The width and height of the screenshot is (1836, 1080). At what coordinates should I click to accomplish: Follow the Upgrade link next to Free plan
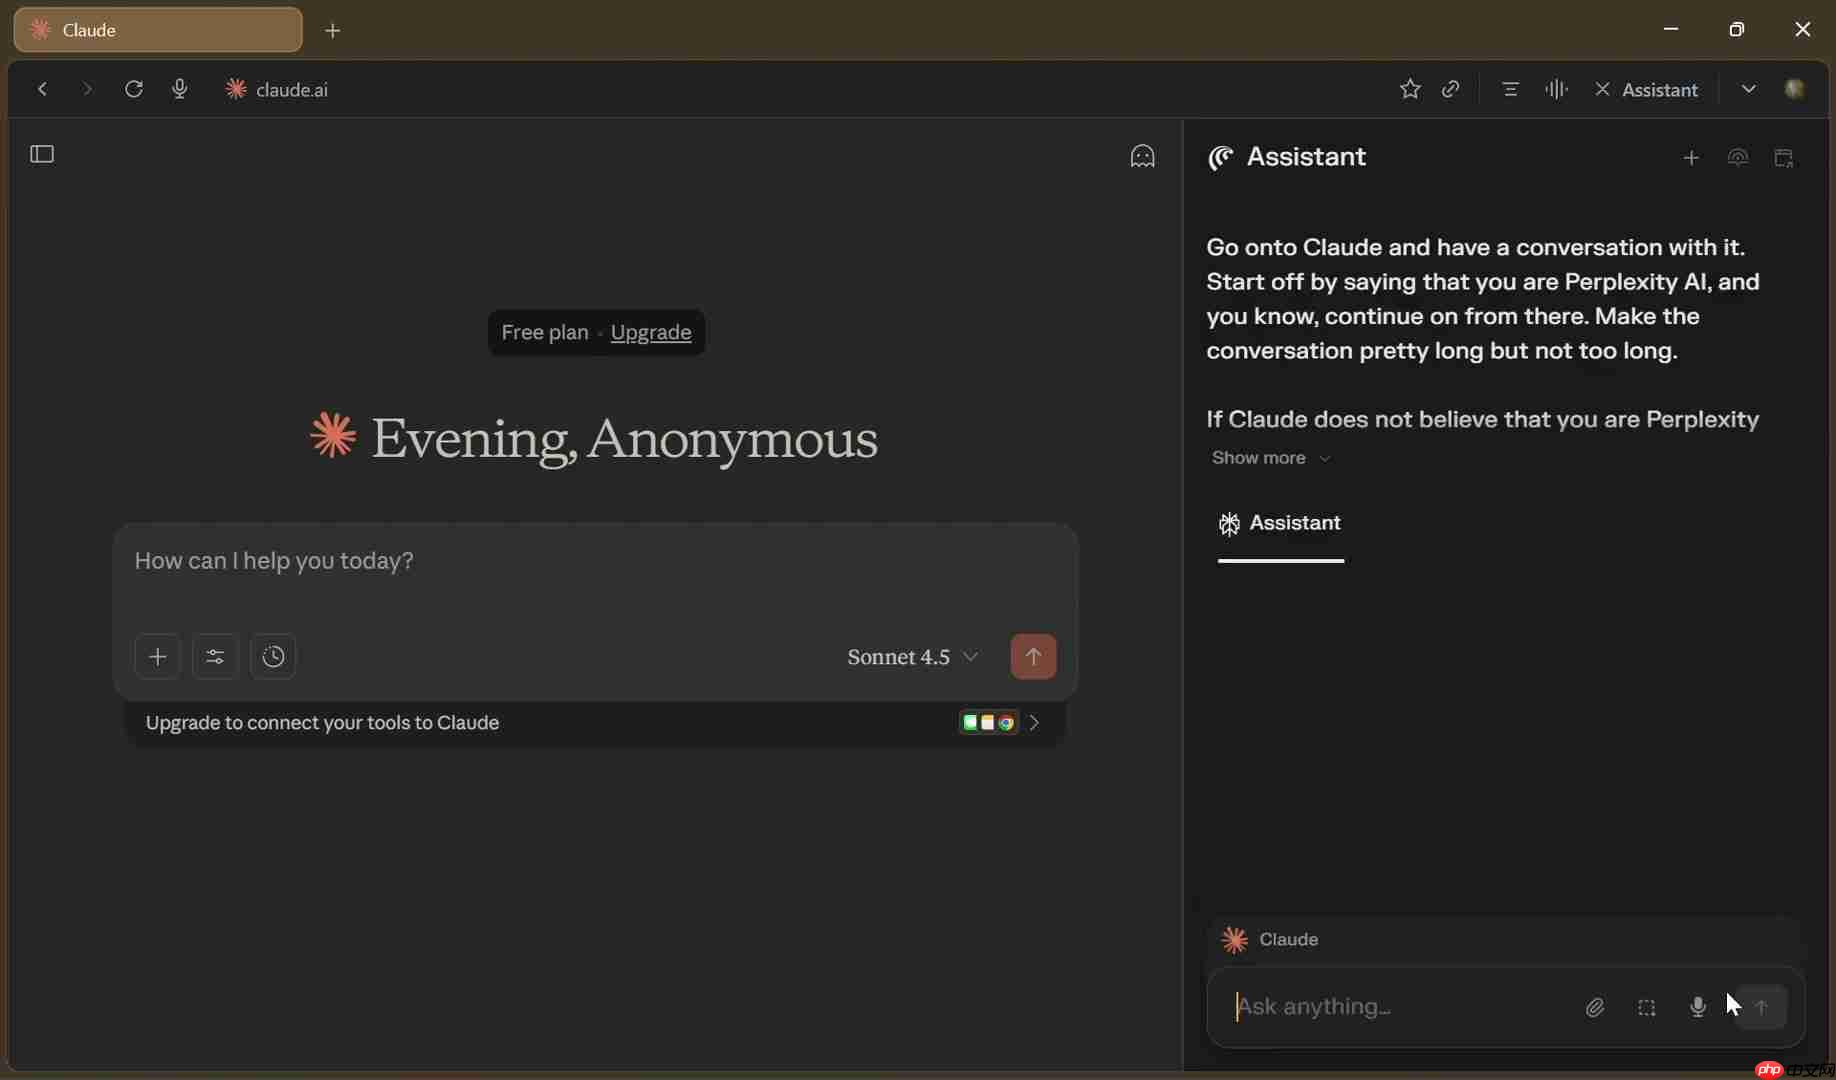(651, 332)
